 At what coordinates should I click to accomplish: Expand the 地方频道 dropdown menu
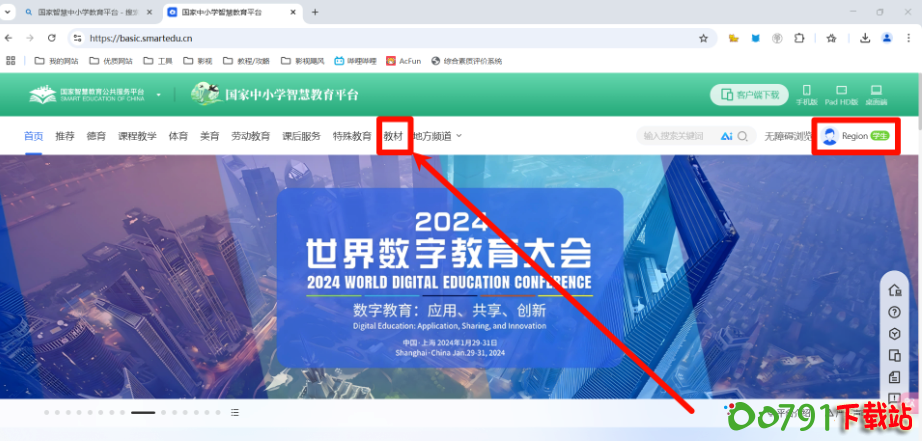[x=437, y=136]
